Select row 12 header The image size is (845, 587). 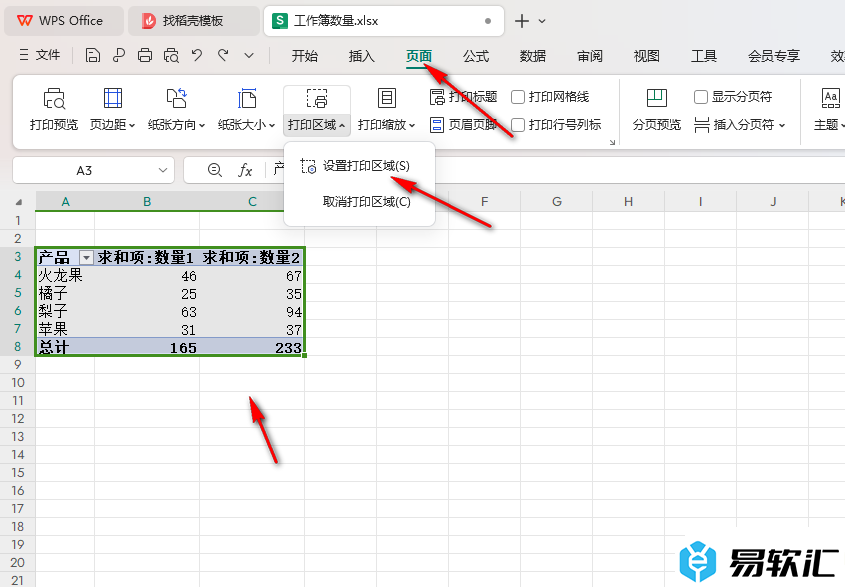[18, 418]
